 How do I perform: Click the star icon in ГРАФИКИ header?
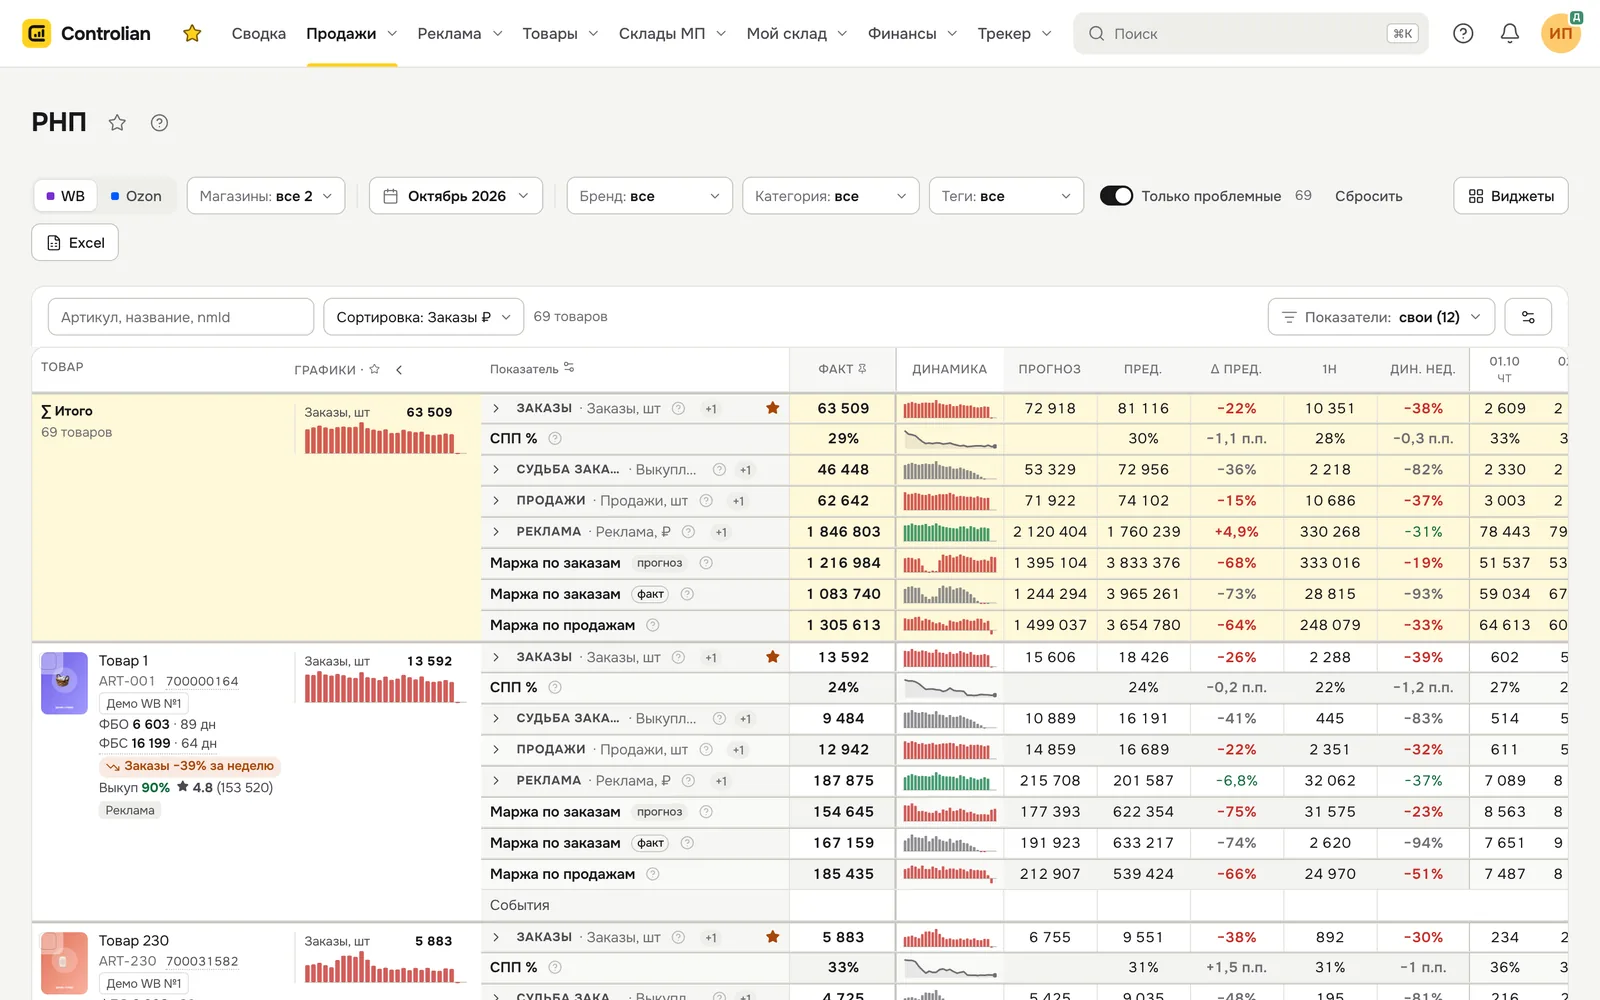click(x=375, y=369)
